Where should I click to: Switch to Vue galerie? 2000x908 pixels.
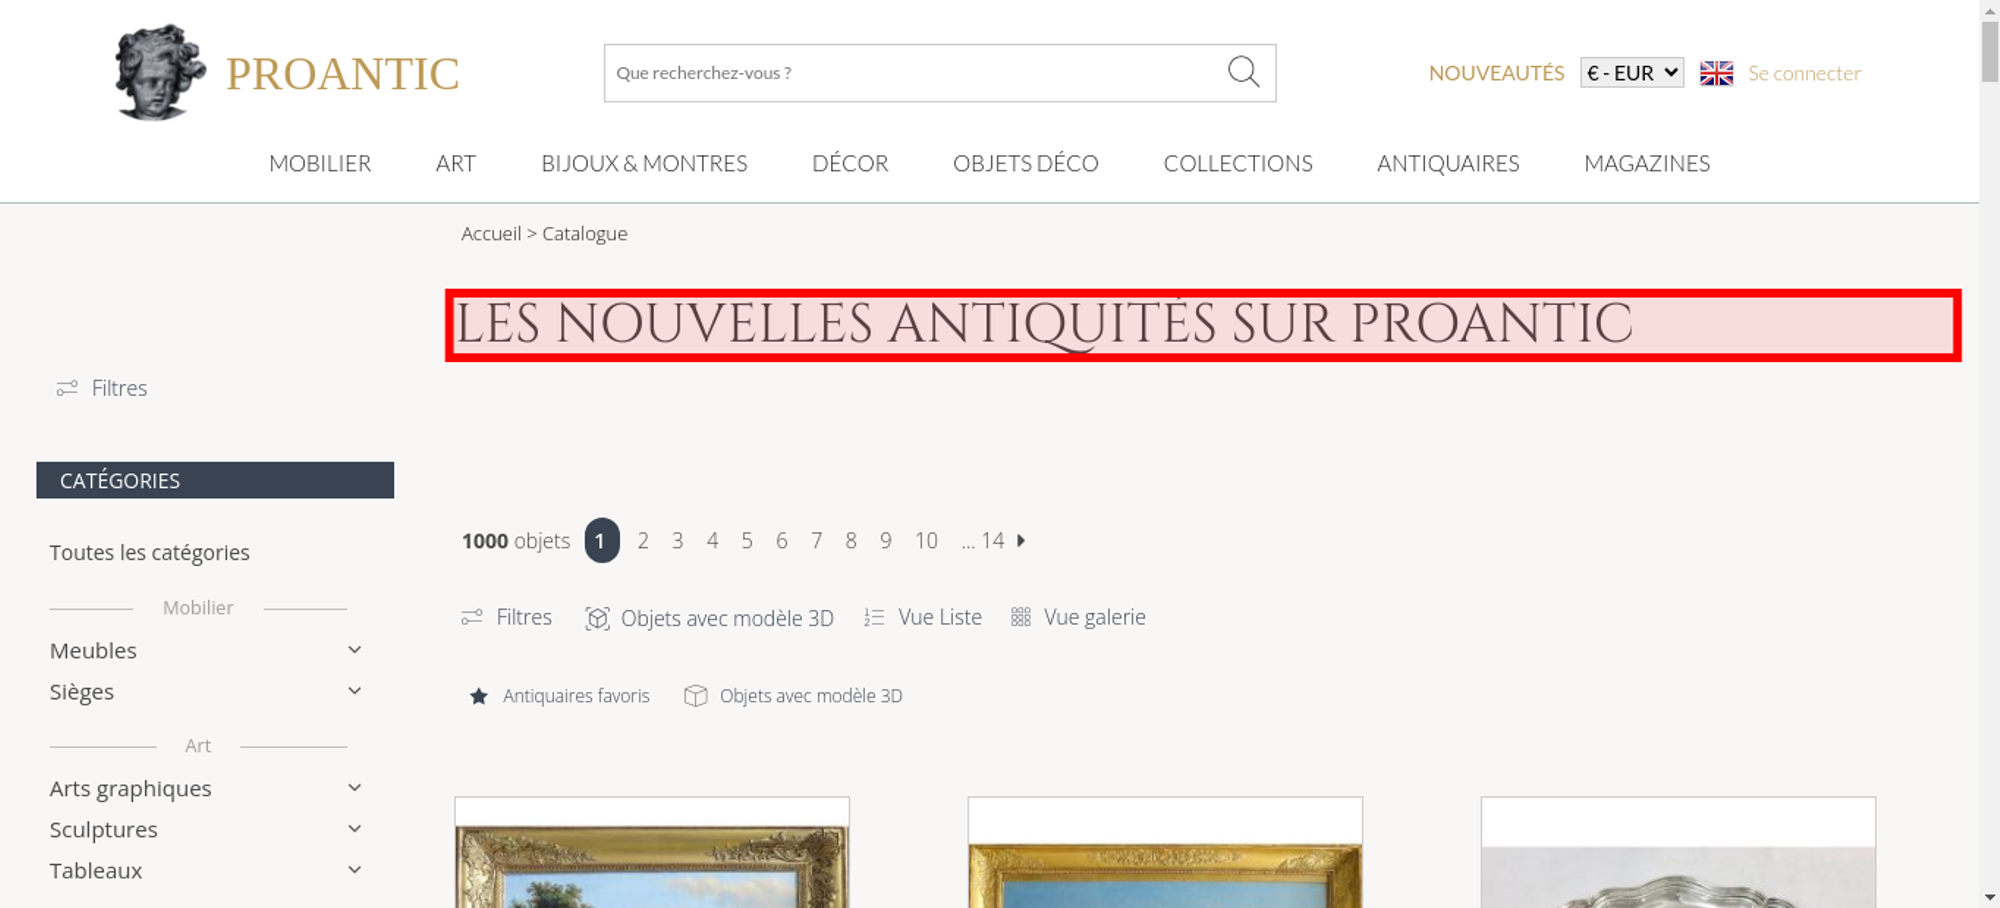click(x=1078, y=617)
